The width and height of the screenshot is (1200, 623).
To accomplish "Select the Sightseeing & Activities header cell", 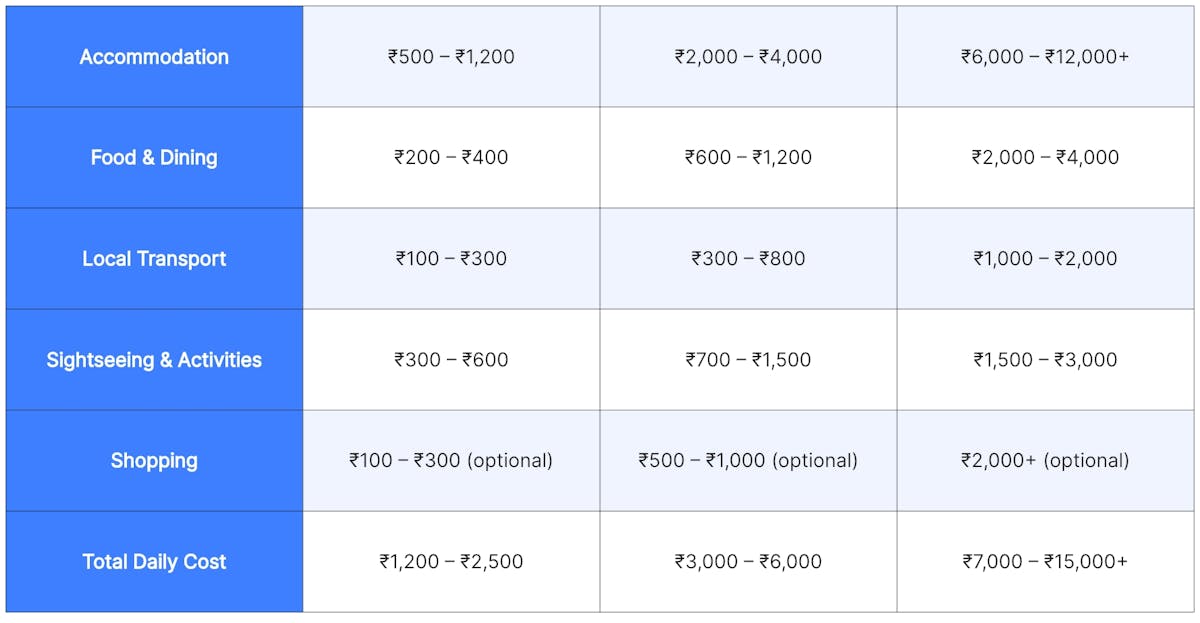I will (154, 360).
